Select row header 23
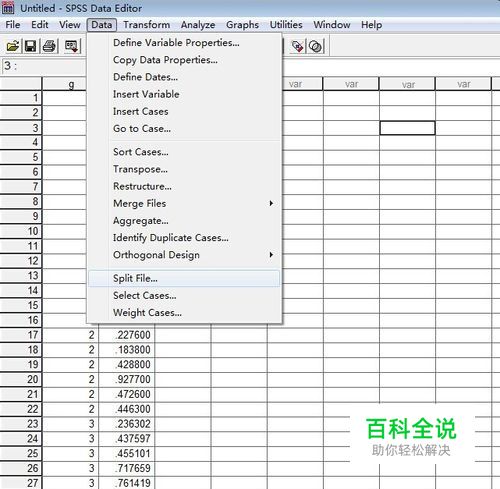 pyautogui.click(x=21, y=424)
